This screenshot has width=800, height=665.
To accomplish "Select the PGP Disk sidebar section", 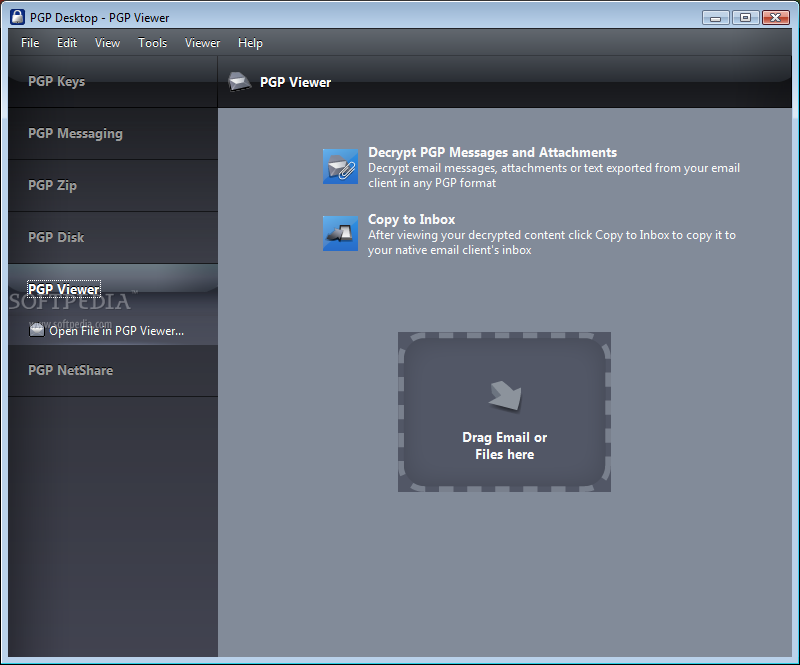I will tap(113, 238).
